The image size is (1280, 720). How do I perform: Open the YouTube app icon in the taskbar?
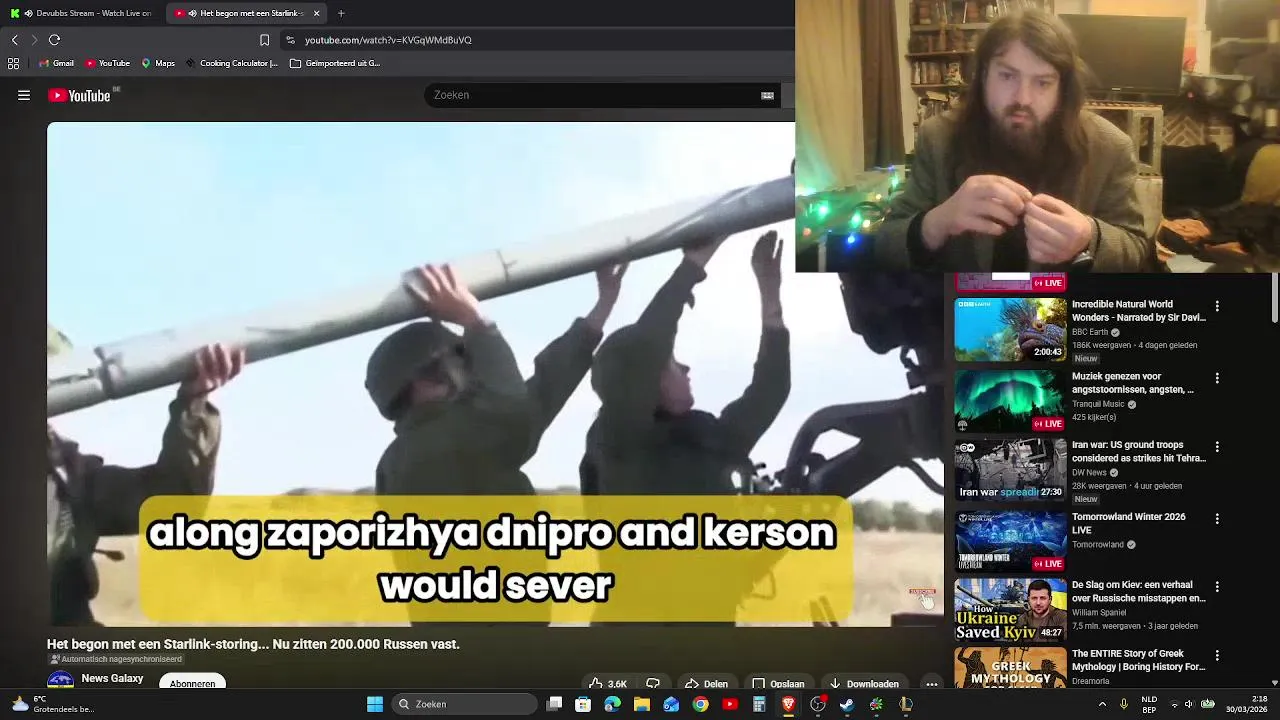point(730,704)
